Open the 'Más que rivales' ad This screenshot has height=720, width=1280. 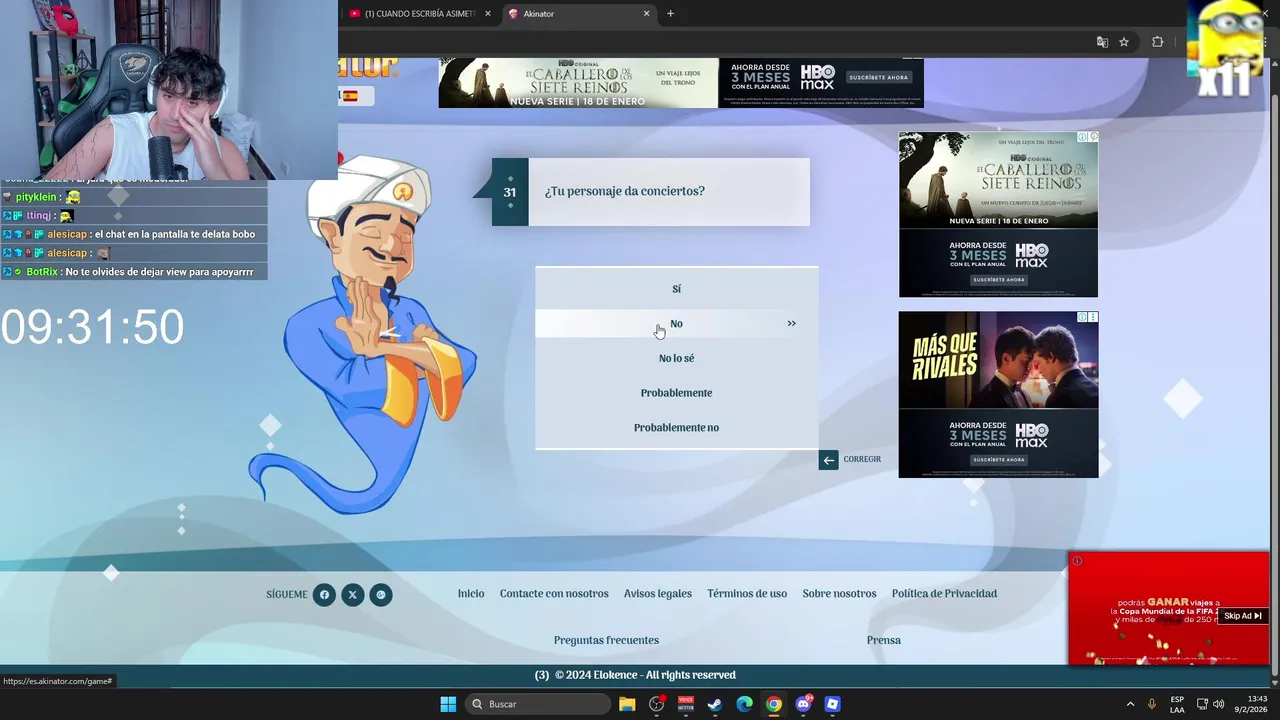point(998,394)
